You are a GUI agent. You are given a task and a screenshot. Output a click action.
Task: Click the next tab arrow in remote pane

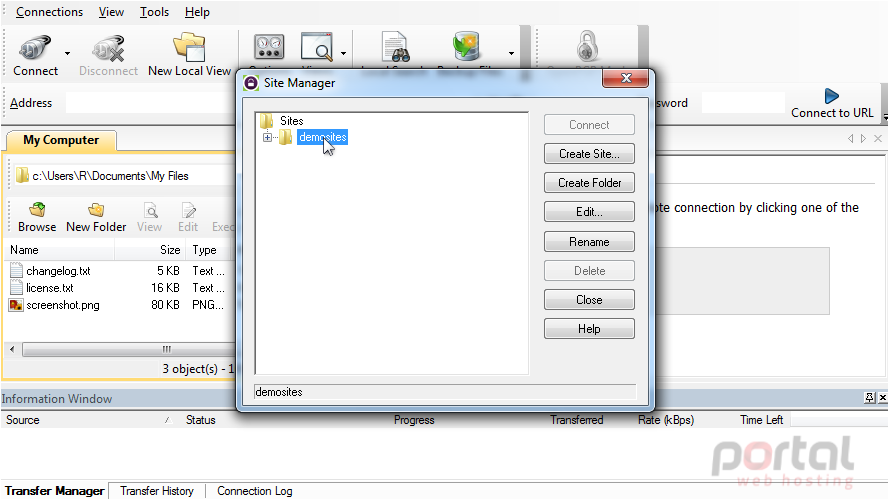(863, 138)
